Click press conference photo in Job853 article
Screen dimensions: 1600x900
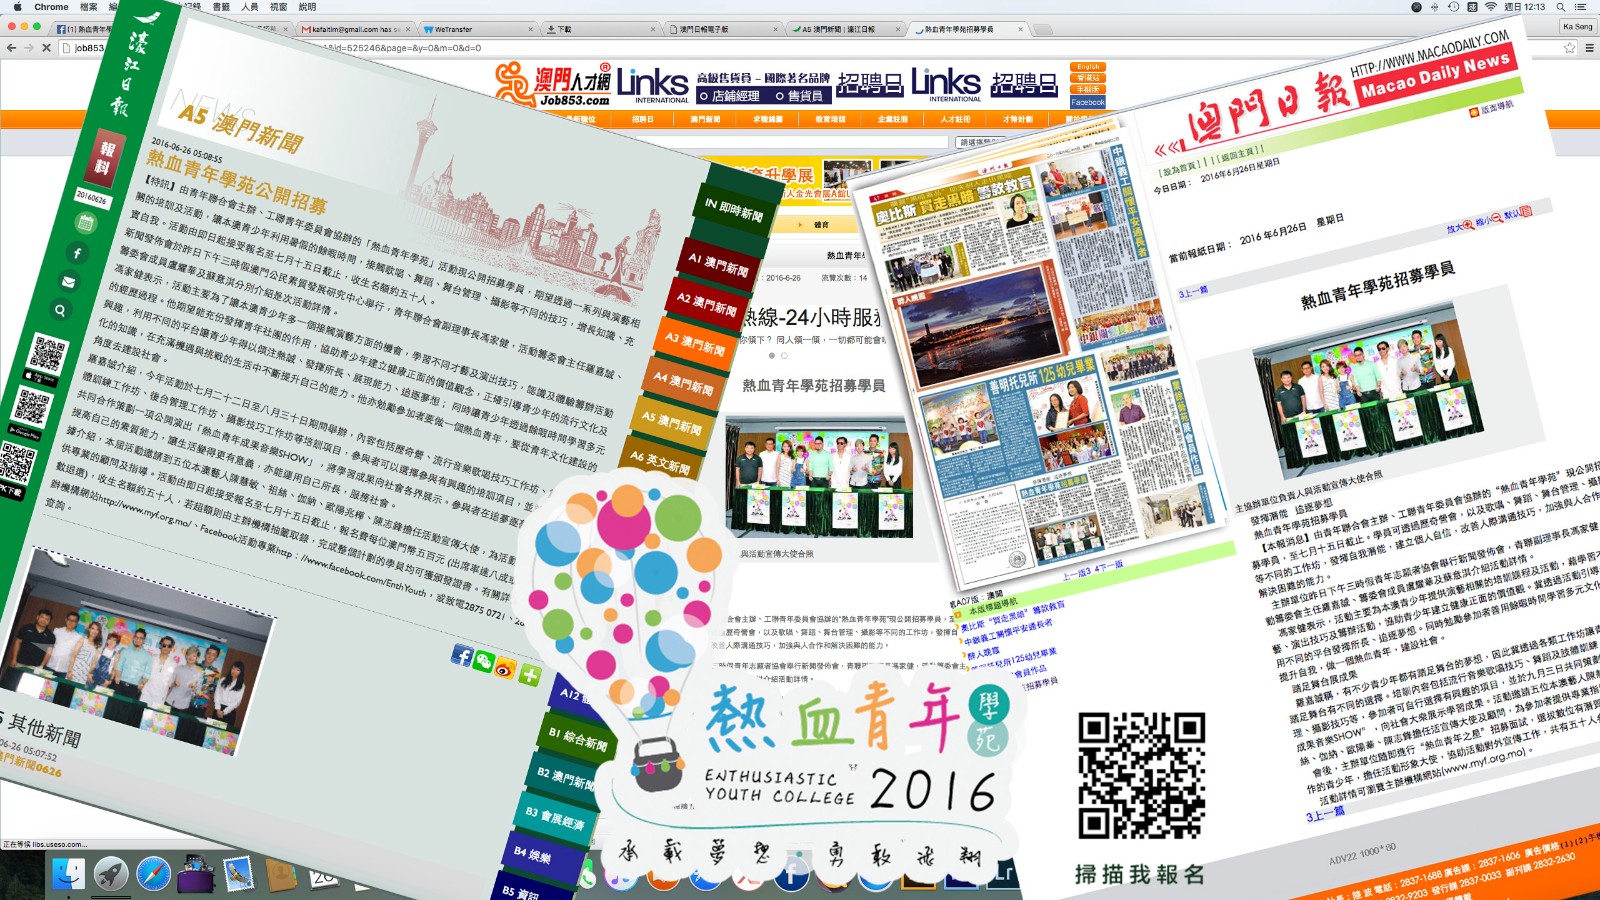818,479
